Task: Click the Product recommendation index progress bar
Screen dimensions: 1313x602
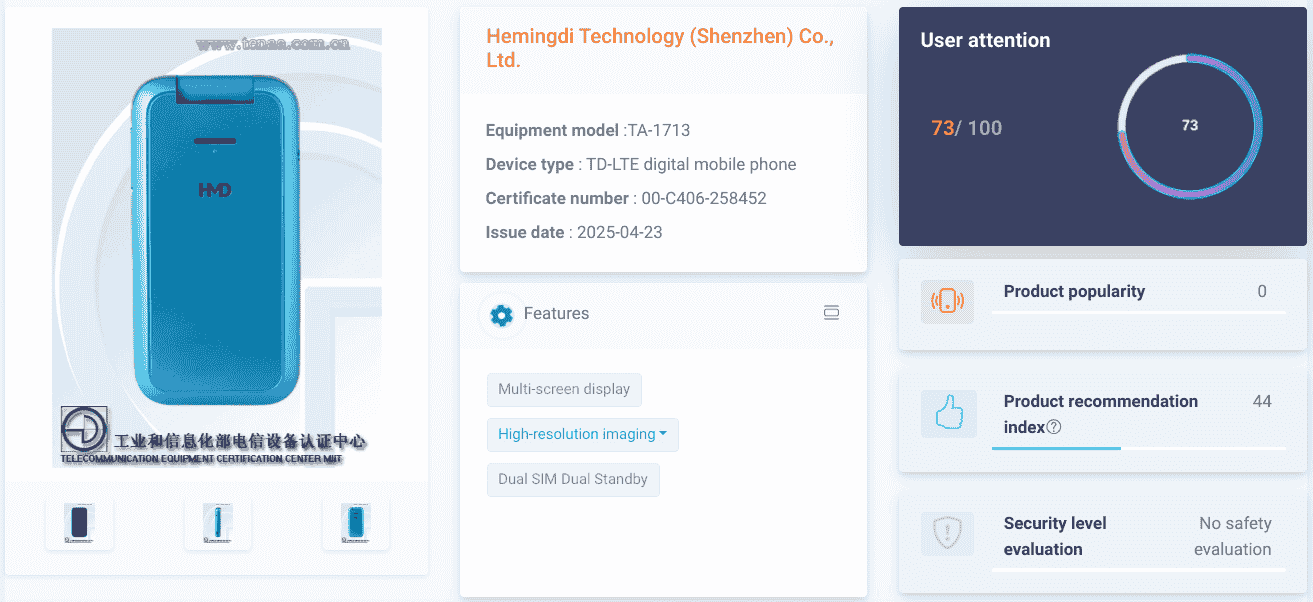Action: (1138, 448)
